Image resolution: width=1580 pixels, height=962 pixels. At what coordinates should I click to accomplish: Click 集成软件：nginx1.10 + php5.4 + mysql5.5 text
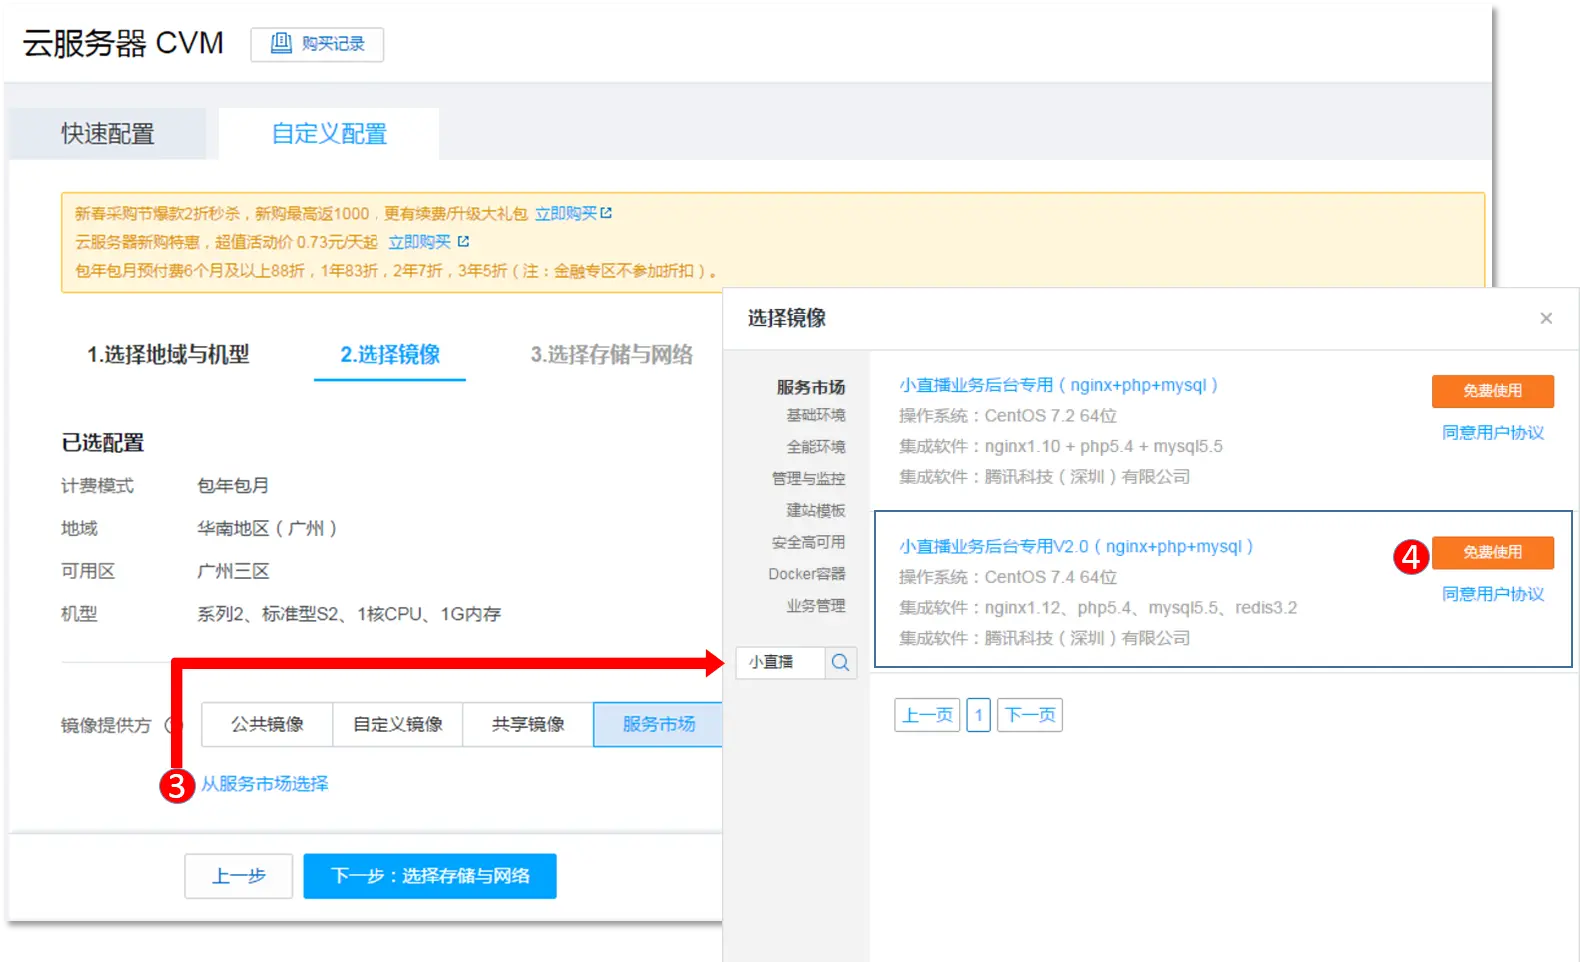coord(1061,446)
